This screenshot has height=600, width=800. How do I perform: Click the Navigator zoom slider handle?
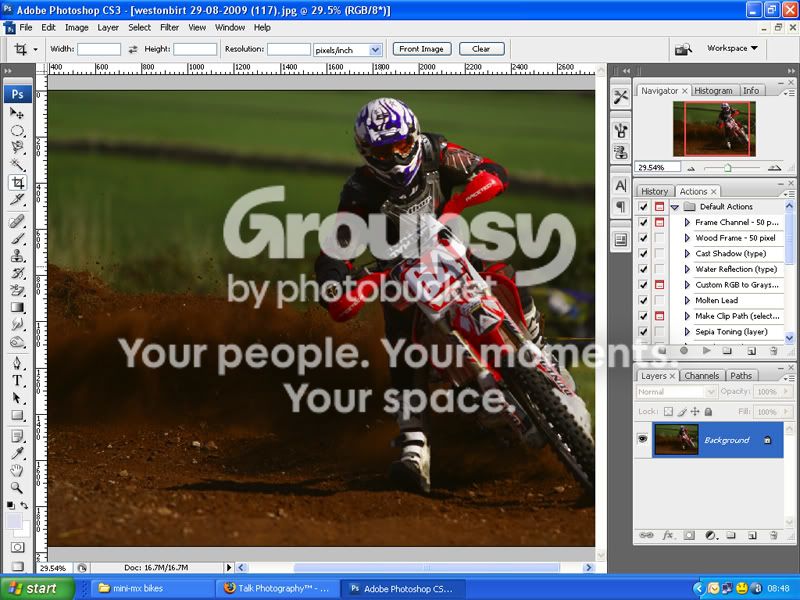pyautogui.click(x=728, y=167)
